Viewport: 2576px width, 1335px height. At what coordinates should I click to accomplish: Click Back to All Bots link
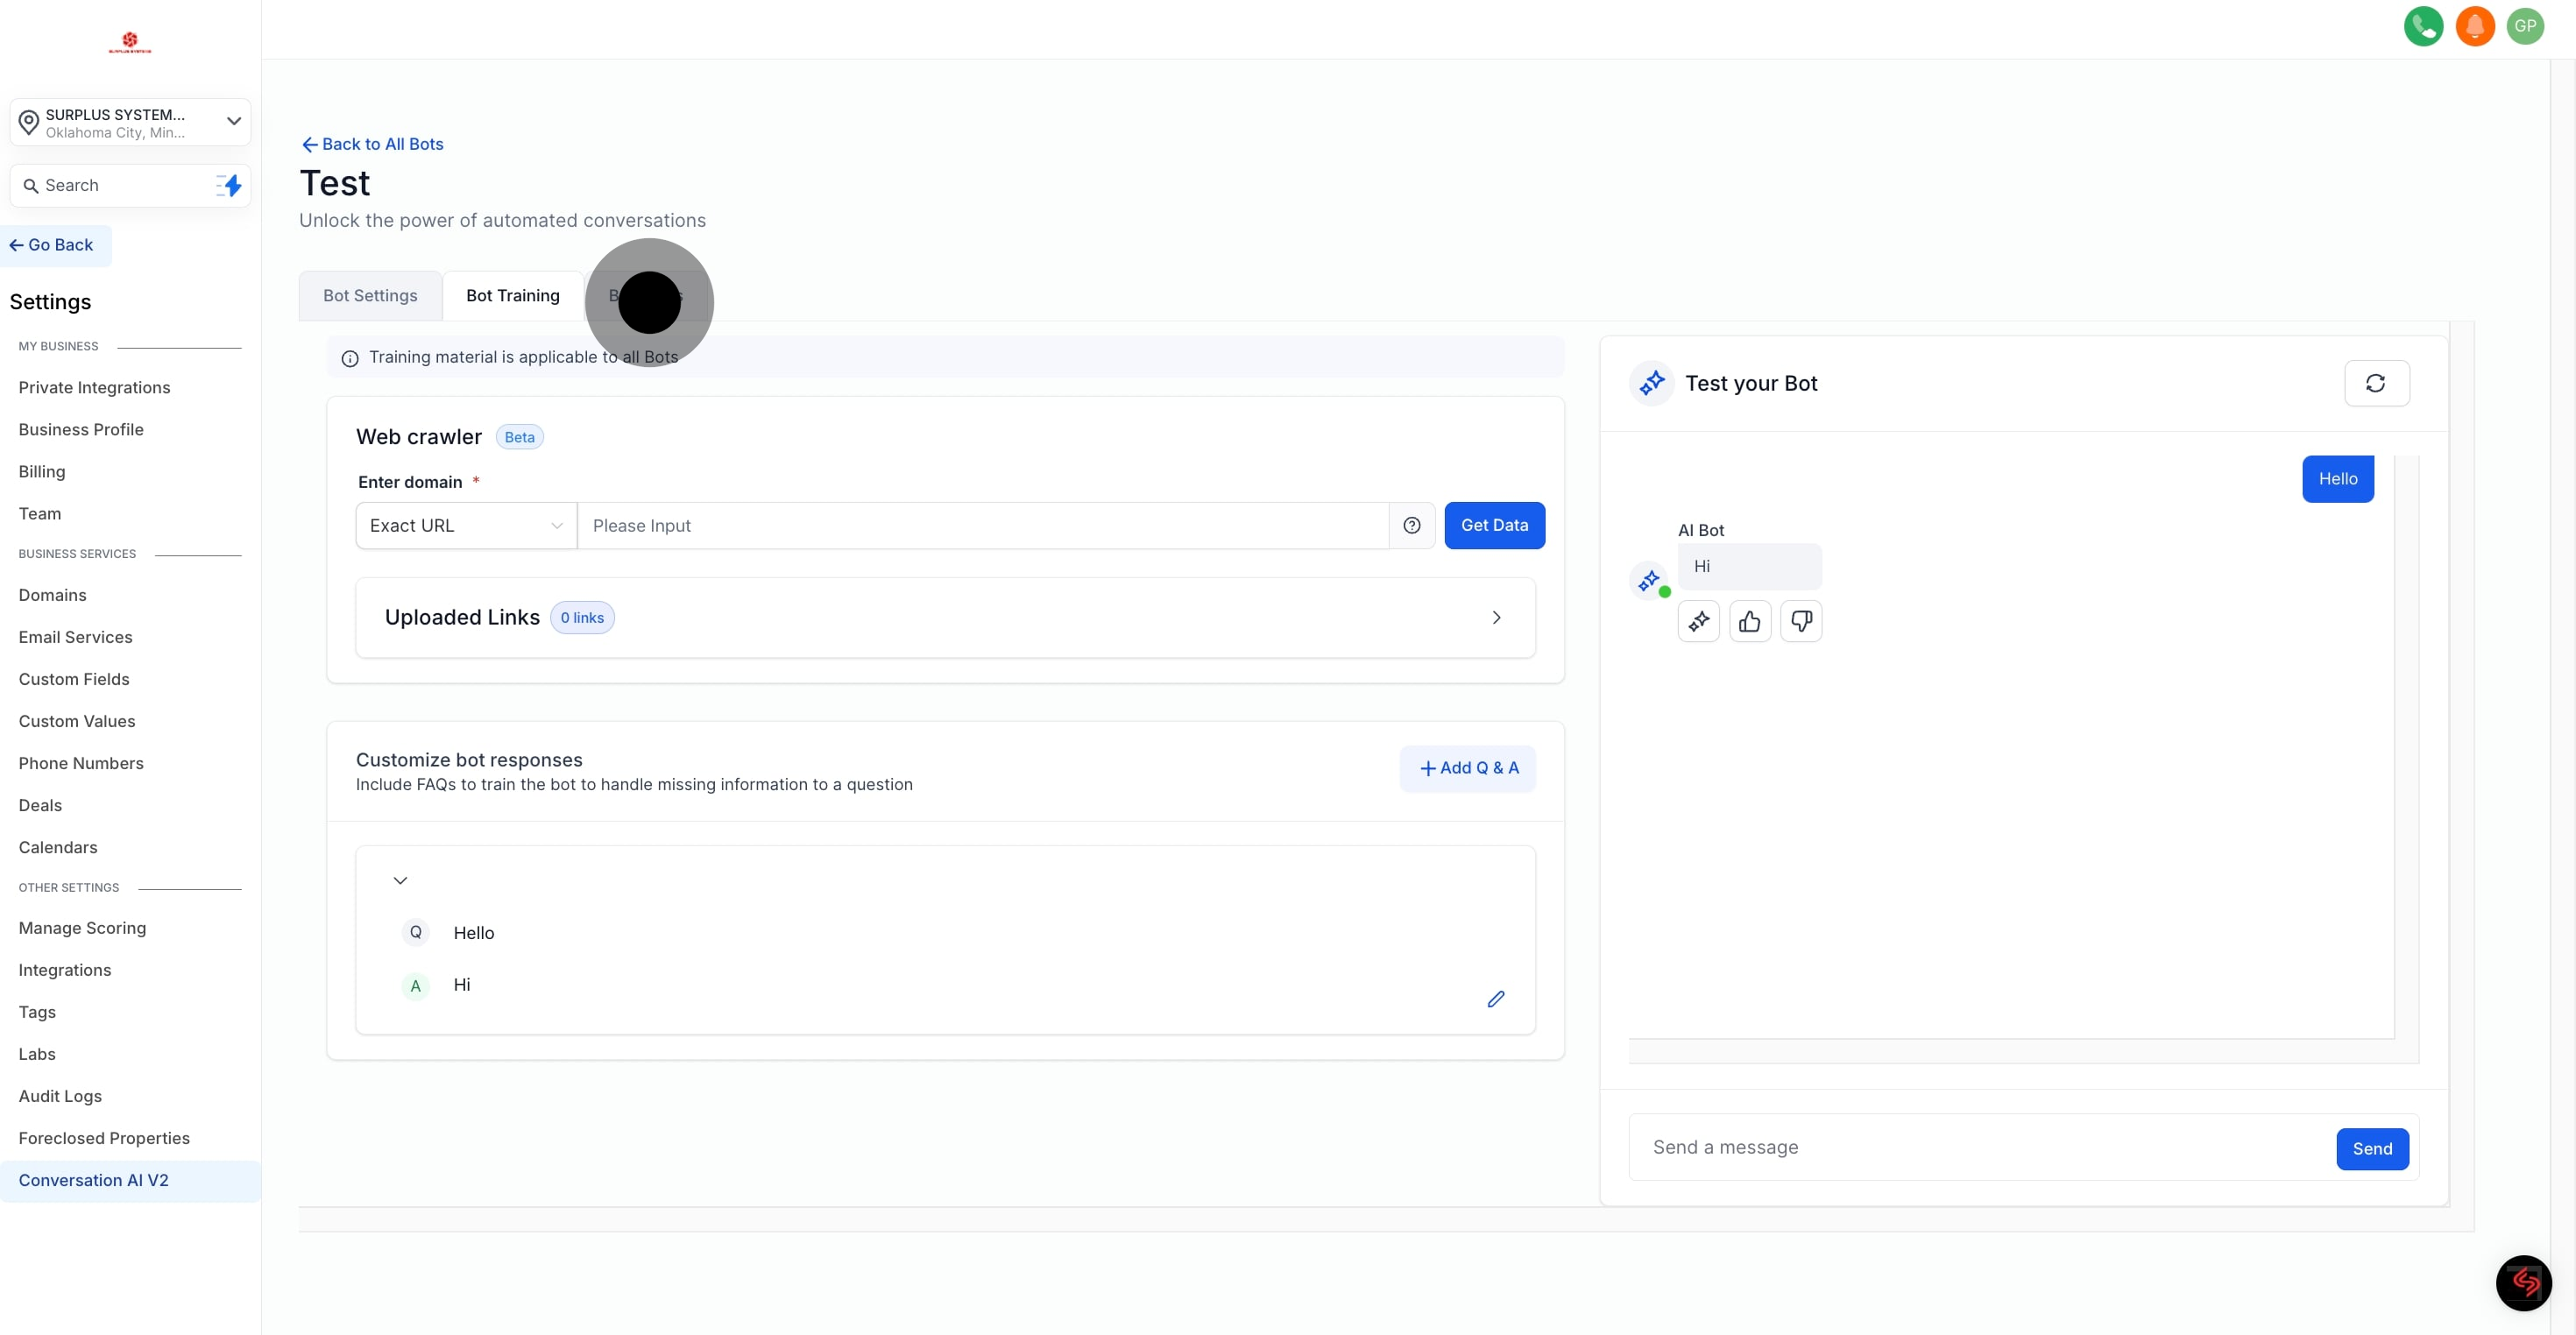372,144
